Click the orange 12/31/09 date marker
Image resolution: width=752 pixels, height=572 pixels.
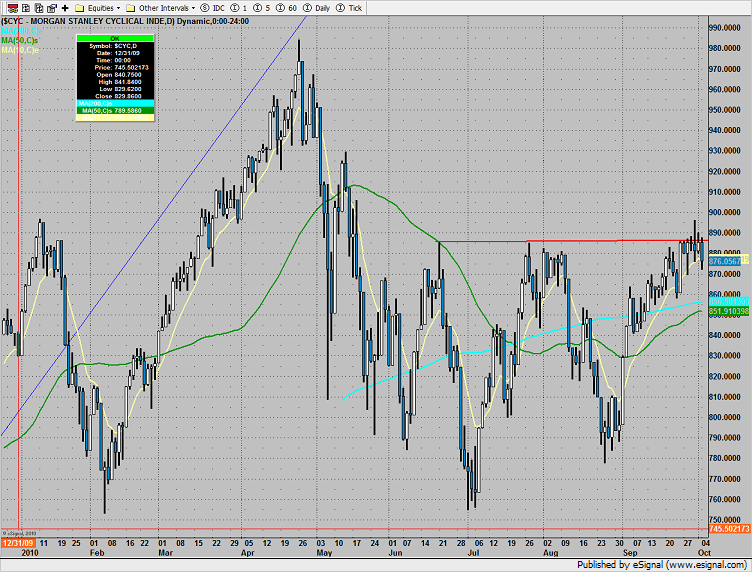[x=18, y=543]
